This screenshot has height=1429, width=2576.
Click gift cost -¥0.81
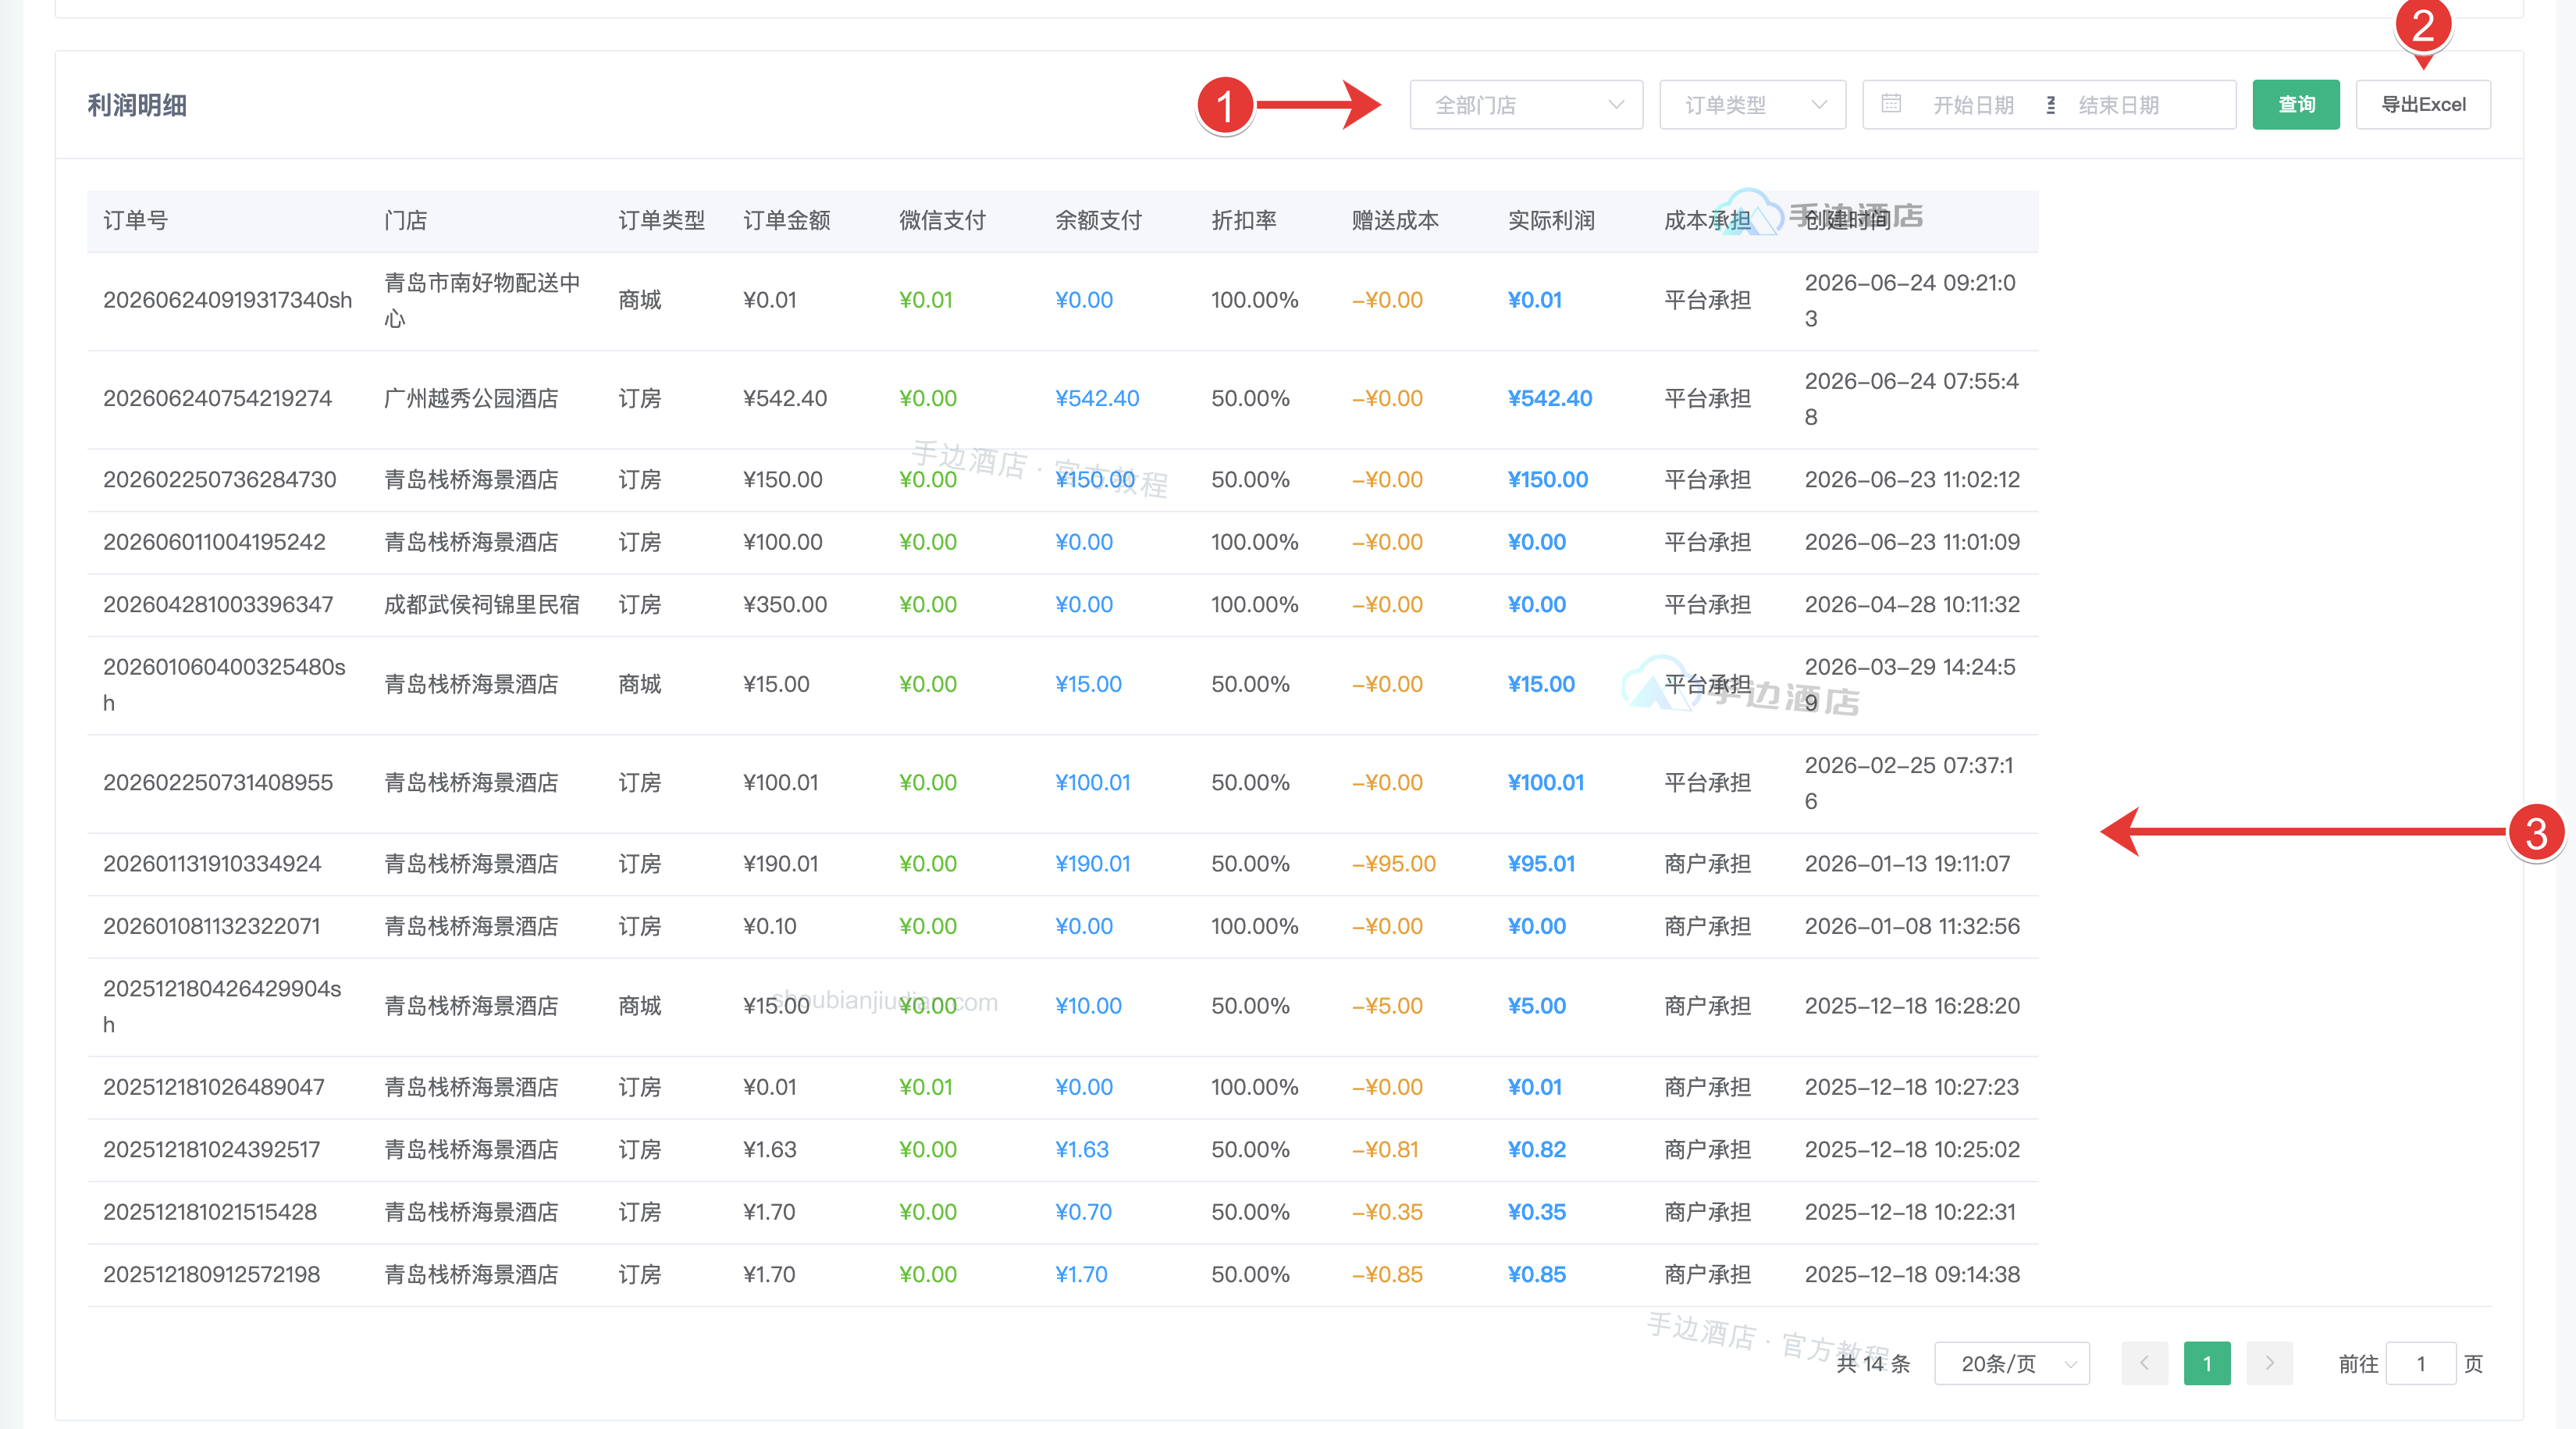[1386, 1150]
